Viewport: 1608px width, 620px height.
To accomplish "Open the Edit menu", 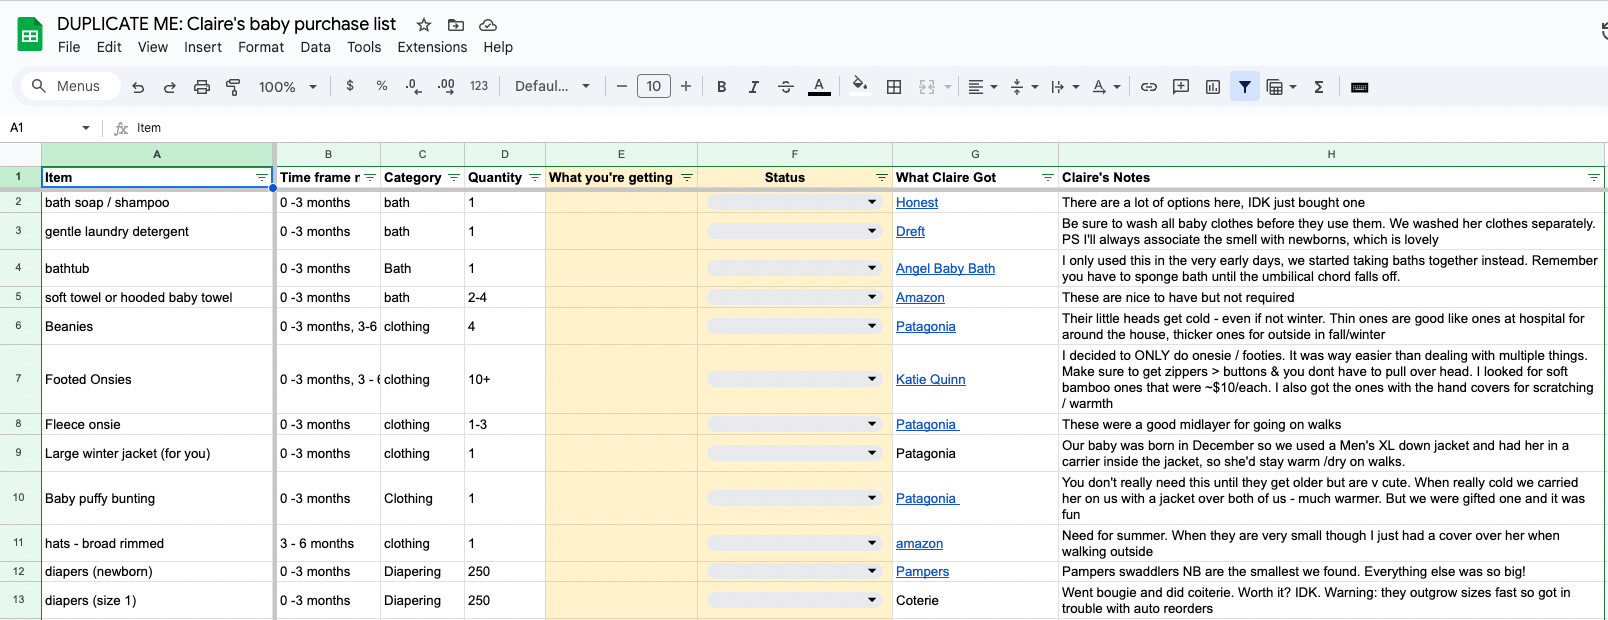I will click(109, 47).
